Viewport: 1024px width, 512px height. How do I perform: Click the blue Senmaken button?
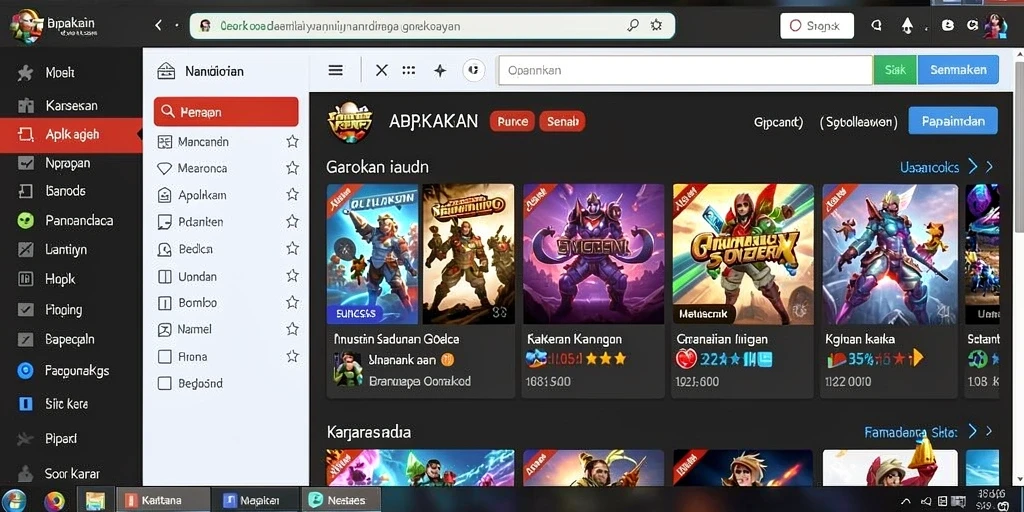[958, 70]
